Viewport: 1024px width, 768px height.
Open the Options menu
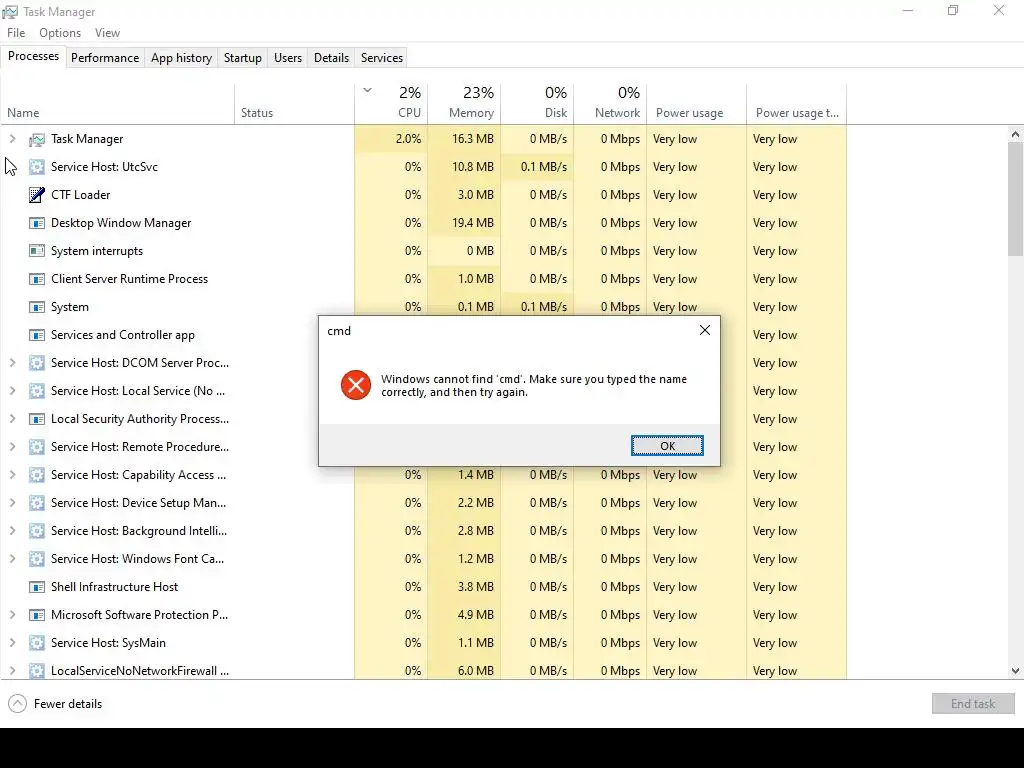tap(60, 33)
